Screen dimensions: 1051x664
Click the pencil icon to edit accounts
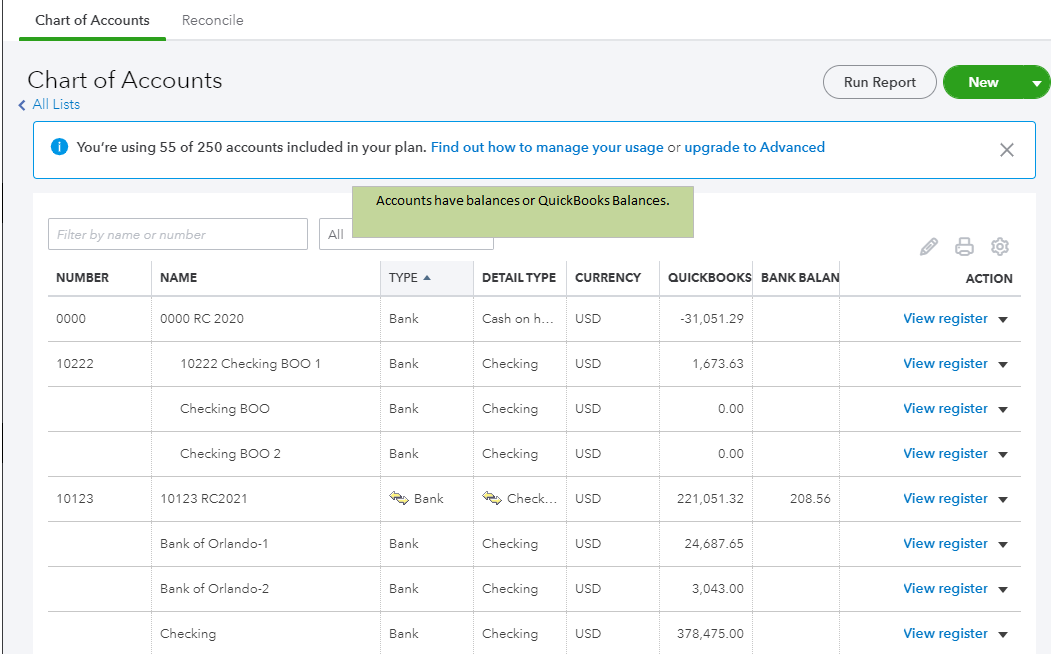point(928,246)
